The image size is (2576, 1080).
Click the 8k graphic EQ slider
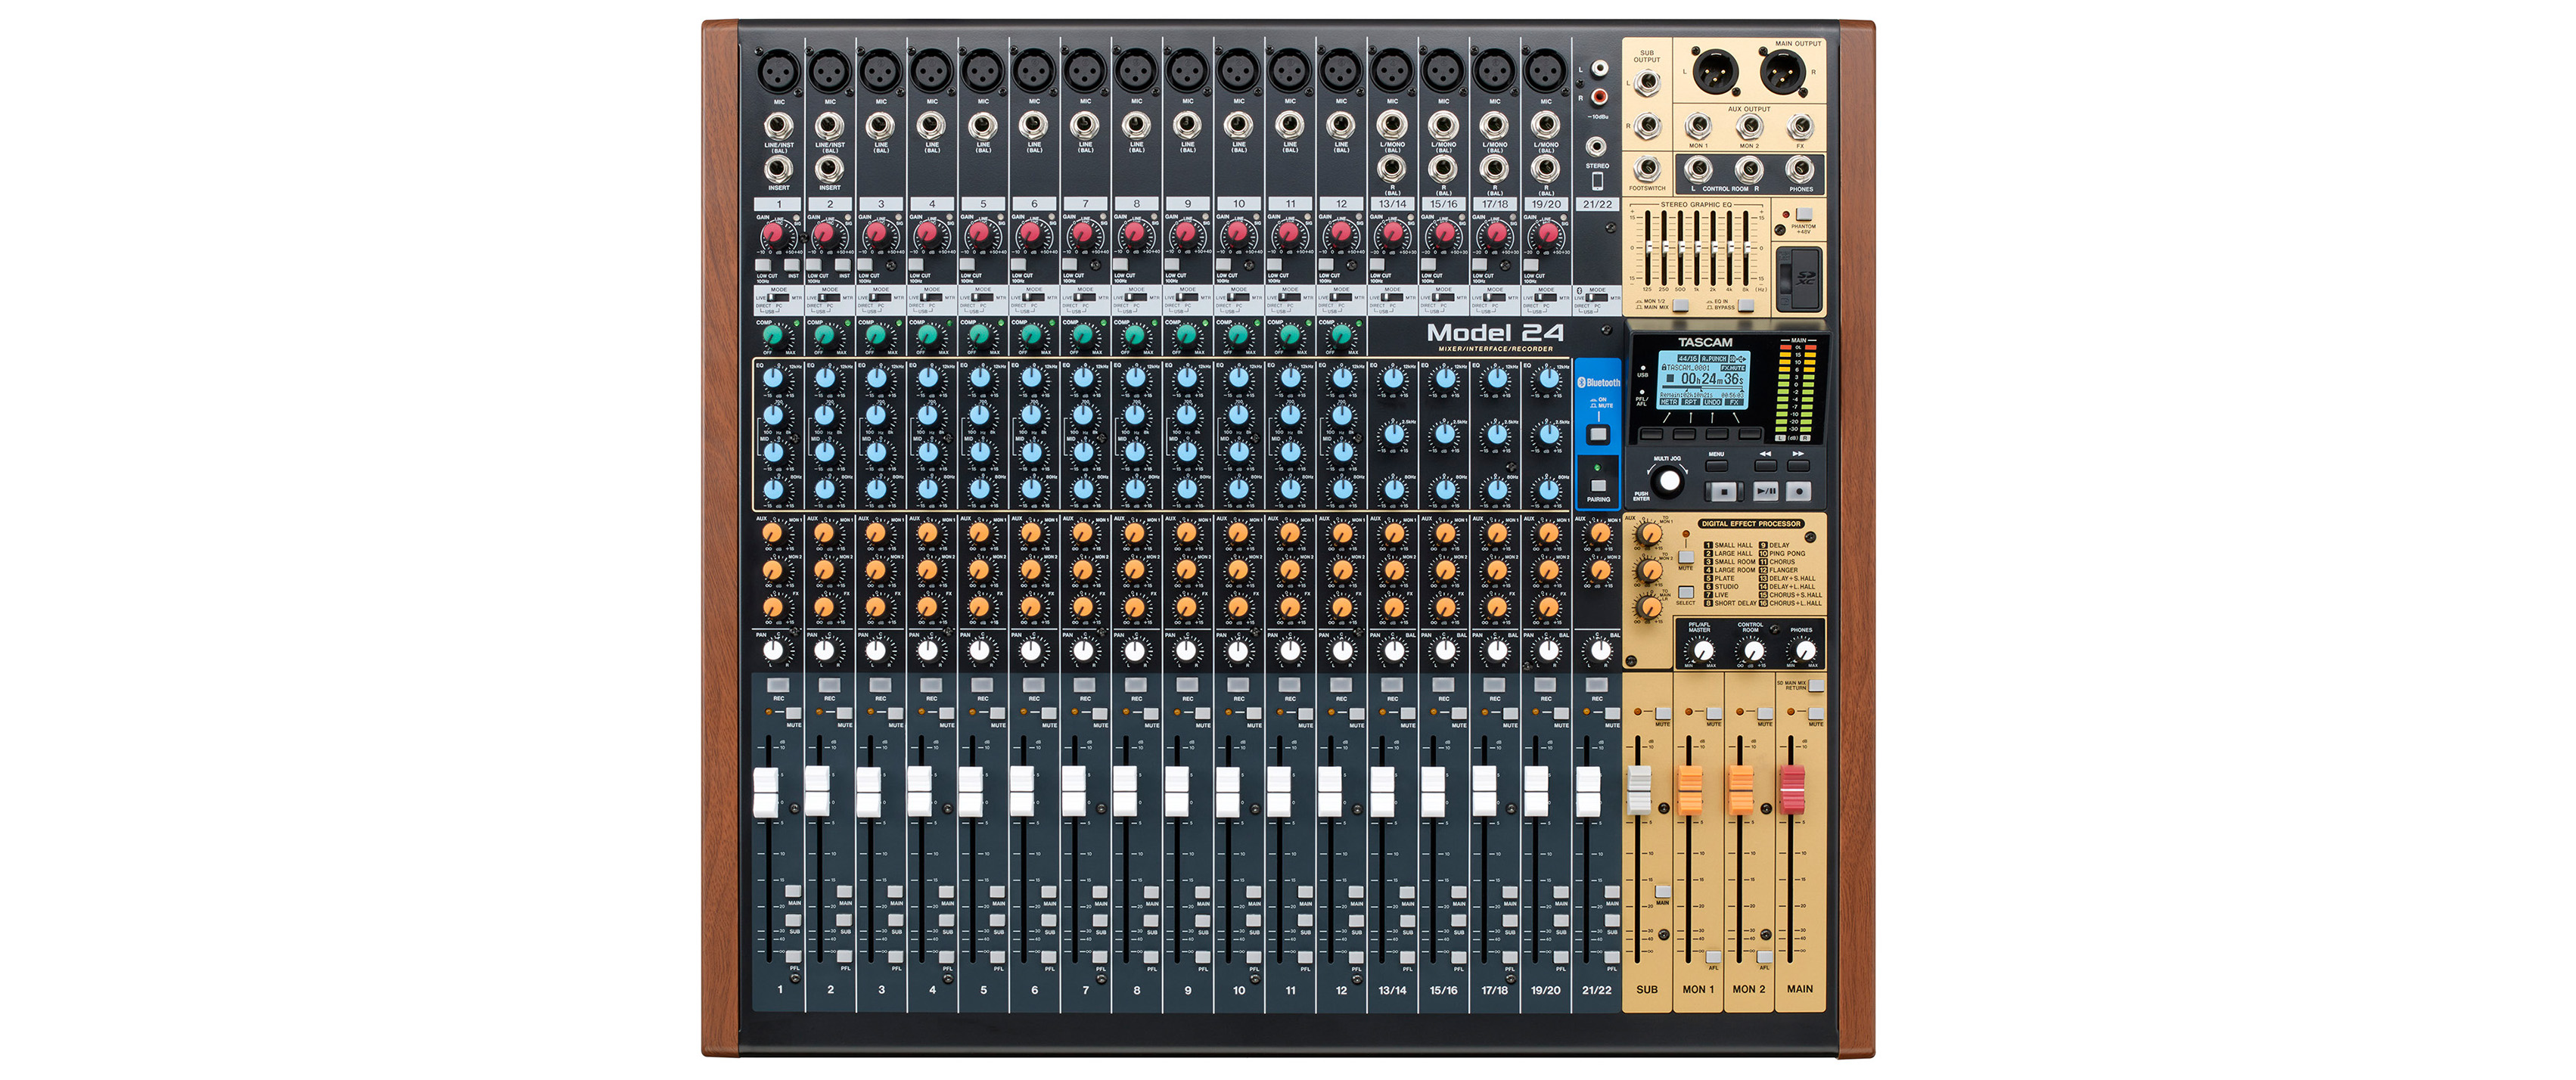click(x=1745, y=247)
